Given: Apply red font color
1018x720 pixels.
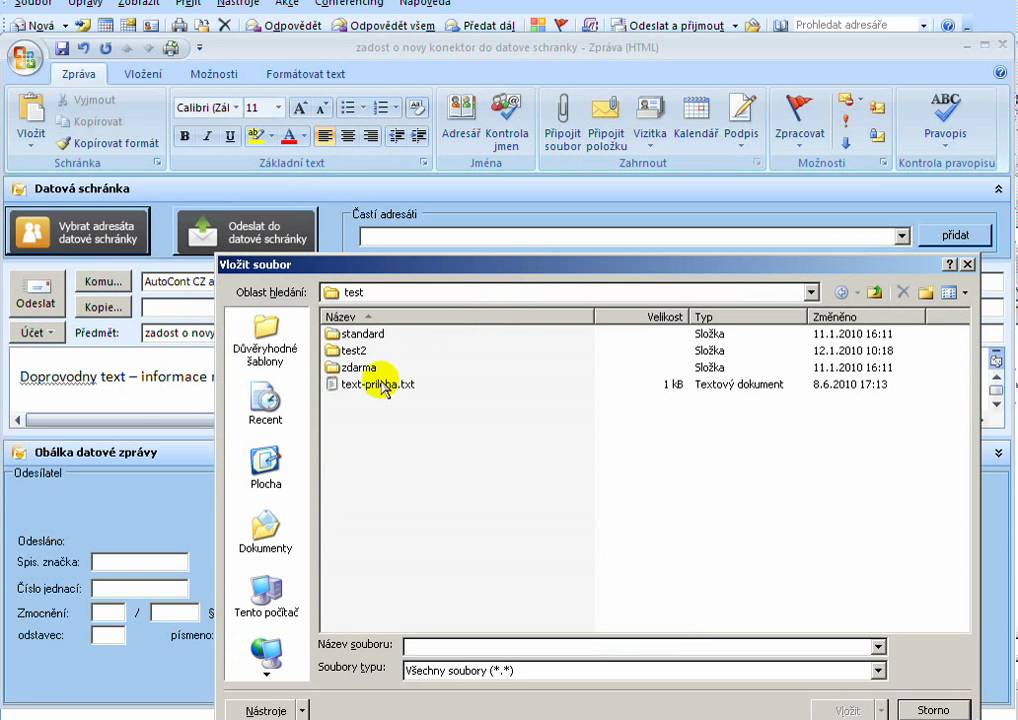Looking at the screenshot, I should click(x=290, y=136).
